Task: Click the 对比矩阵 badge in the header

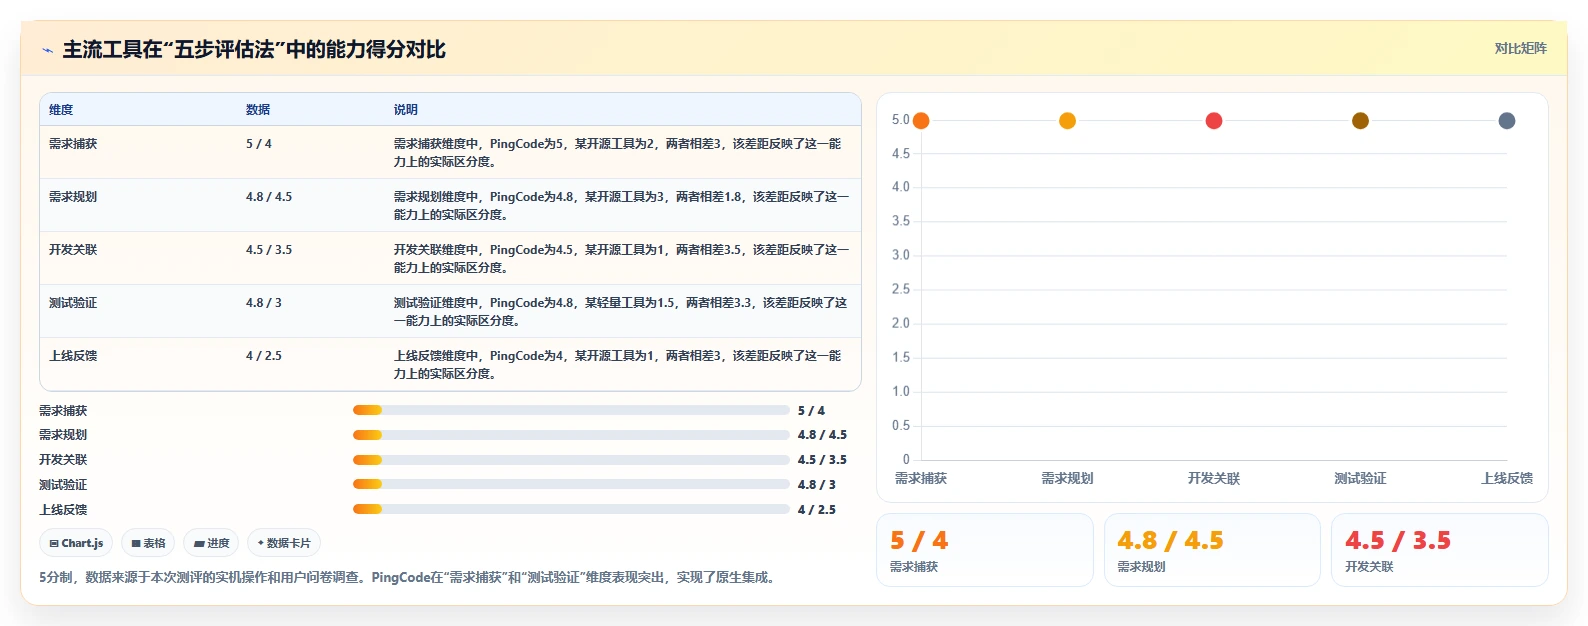Action: pos(1520,49)
